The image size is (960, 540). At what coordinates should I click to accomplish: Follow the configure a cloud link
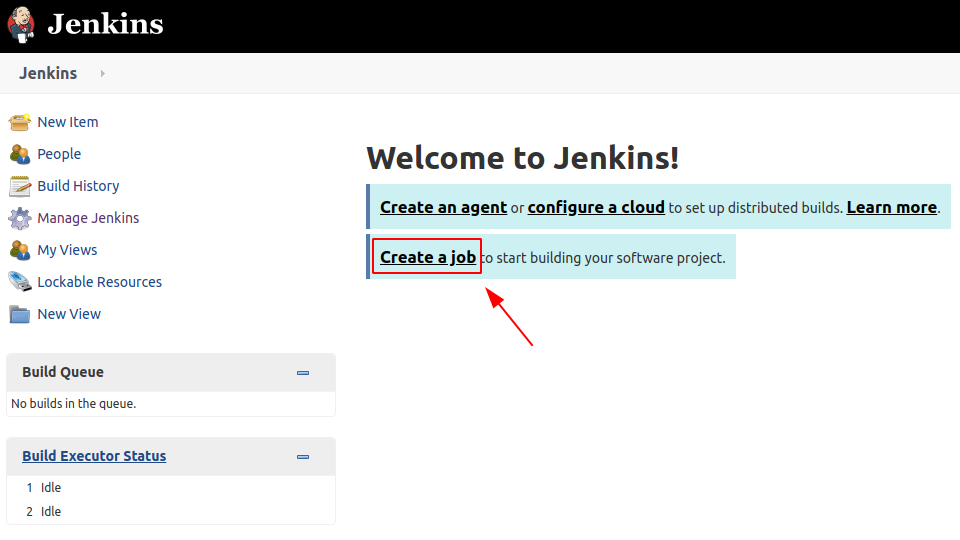[596, 207]
